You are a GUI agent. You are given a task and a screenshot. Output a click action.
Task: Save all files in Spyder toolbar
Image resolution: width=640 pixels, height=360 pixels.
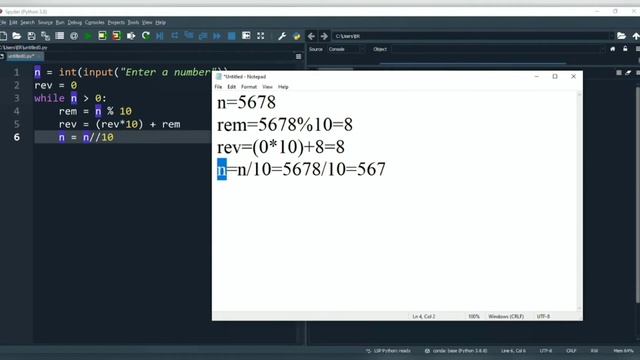(45, 36)
